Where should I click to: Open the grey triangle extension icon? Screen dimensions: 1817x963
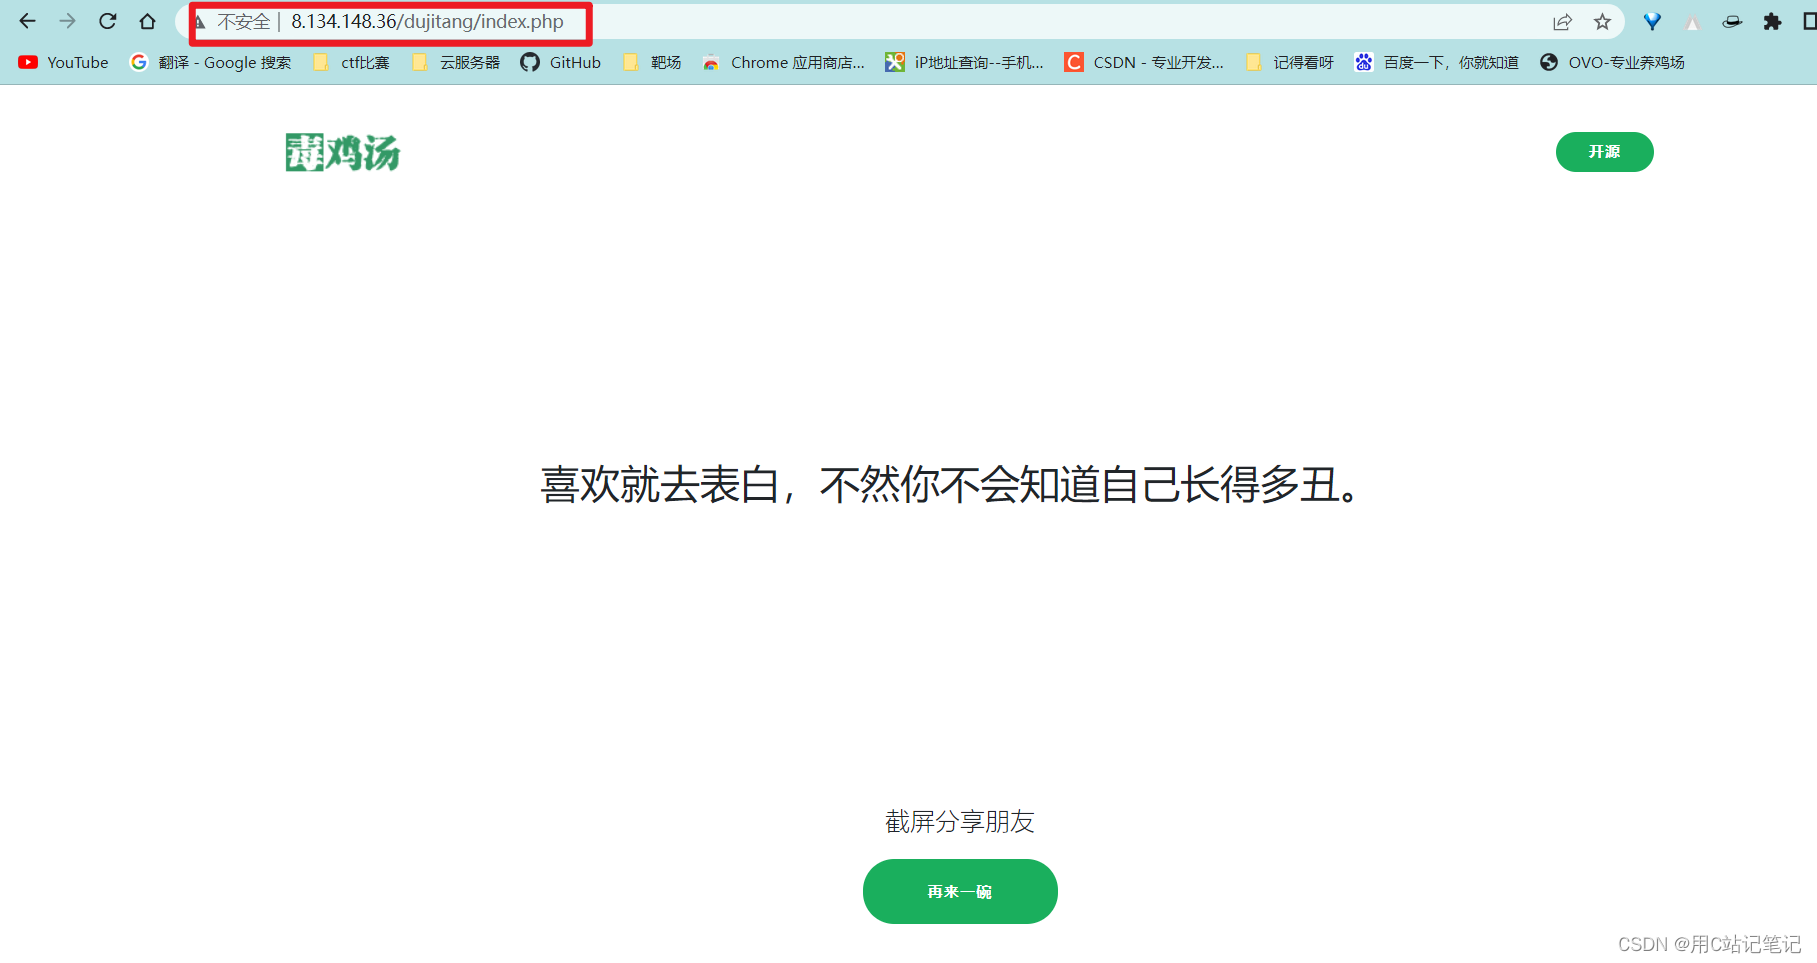click(x=1692, y=23)
